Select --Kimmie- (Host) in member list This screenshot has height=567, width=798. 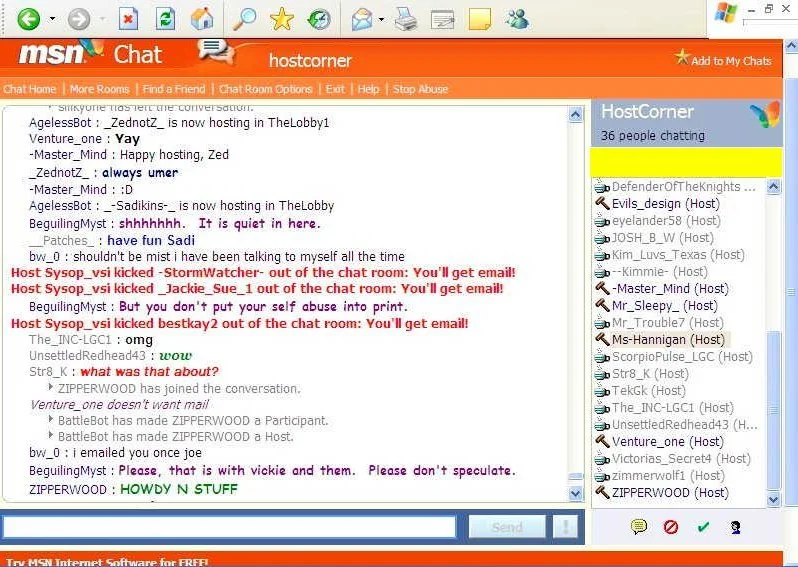click(660, 272)
